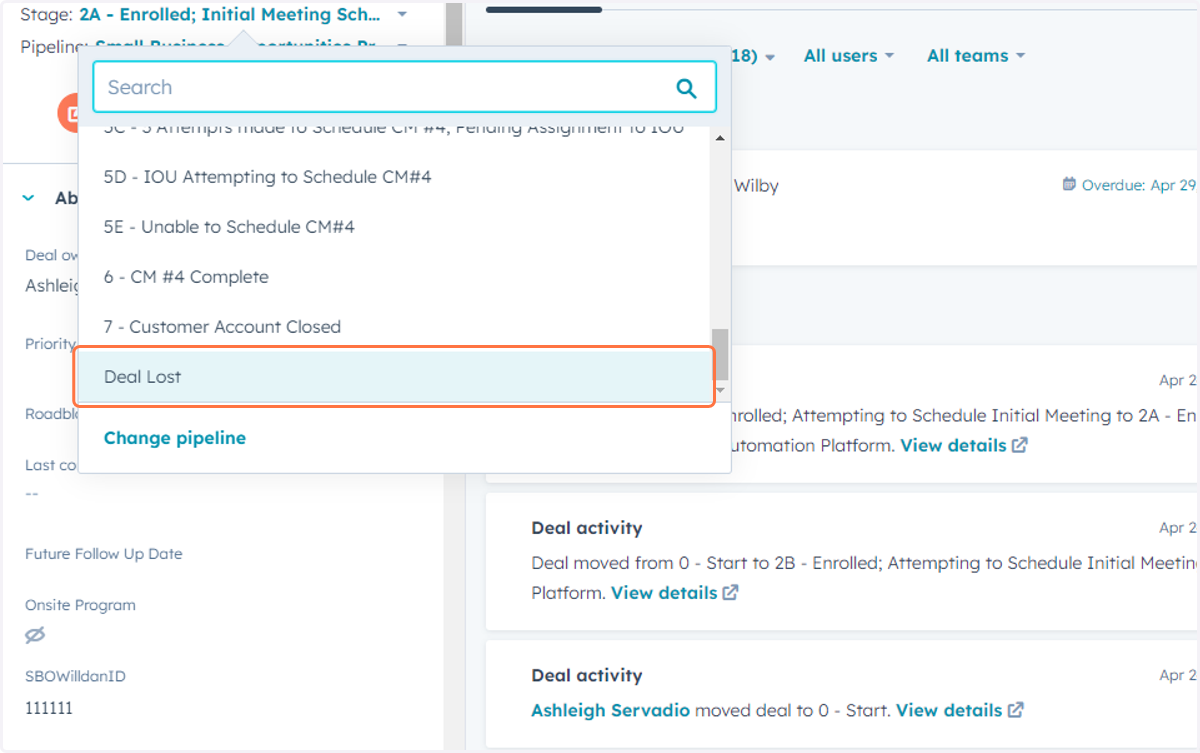The height and width of the screenshot is (753, 1200).
Task: Click the Future Follow Up Date field
Action: click(104, 554)
